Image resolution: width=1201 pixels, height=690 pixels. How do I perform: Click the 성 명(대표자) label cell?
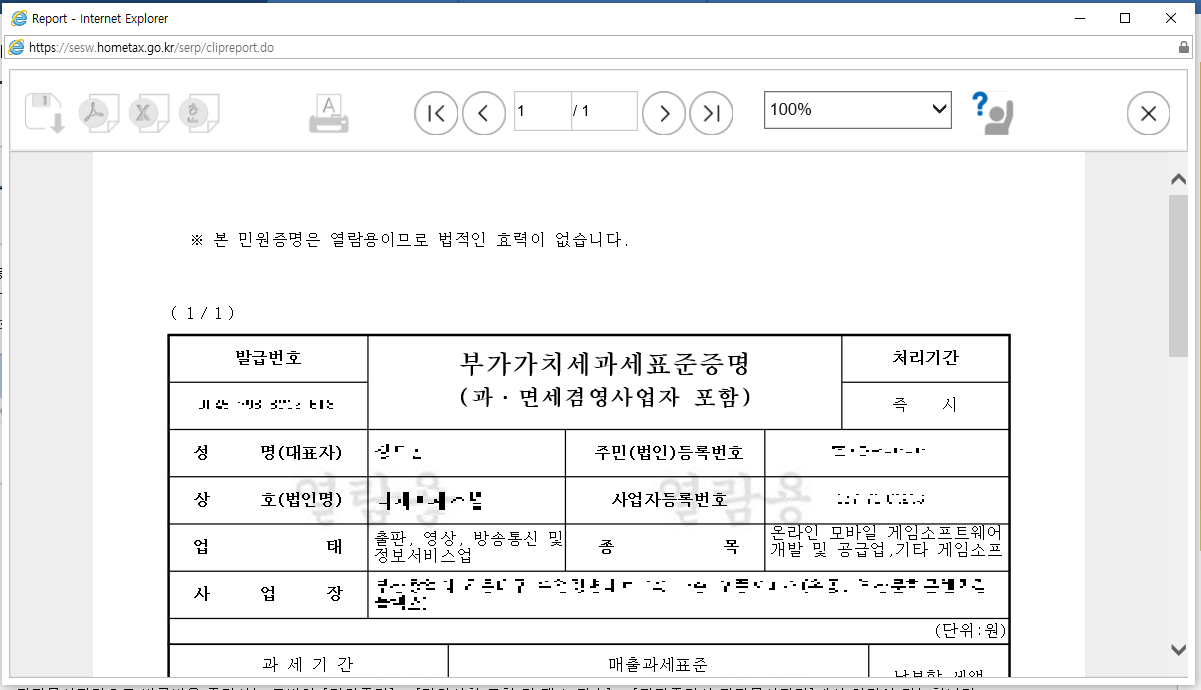(x=268, y=453)
